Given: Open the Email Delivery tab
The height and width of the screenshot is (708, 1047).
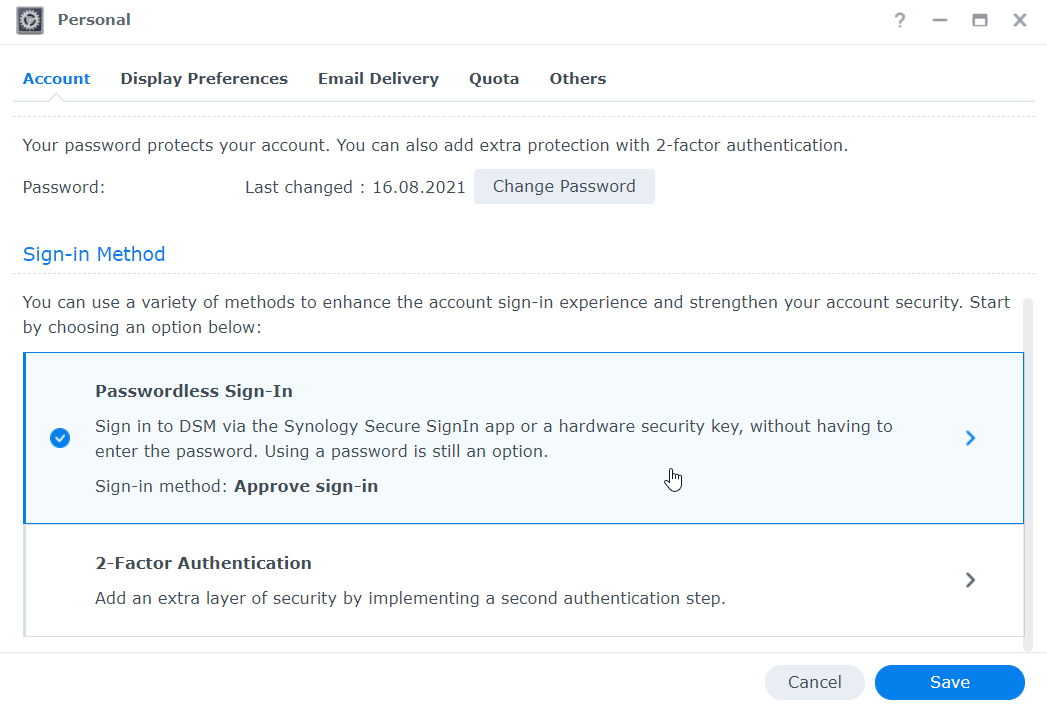Looking at the screenshot, I should pos(378,78).
